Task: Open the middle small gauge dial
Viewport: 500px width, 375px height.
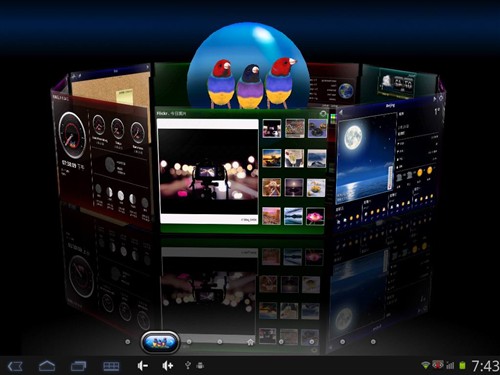Action: (x=117, y=128)
